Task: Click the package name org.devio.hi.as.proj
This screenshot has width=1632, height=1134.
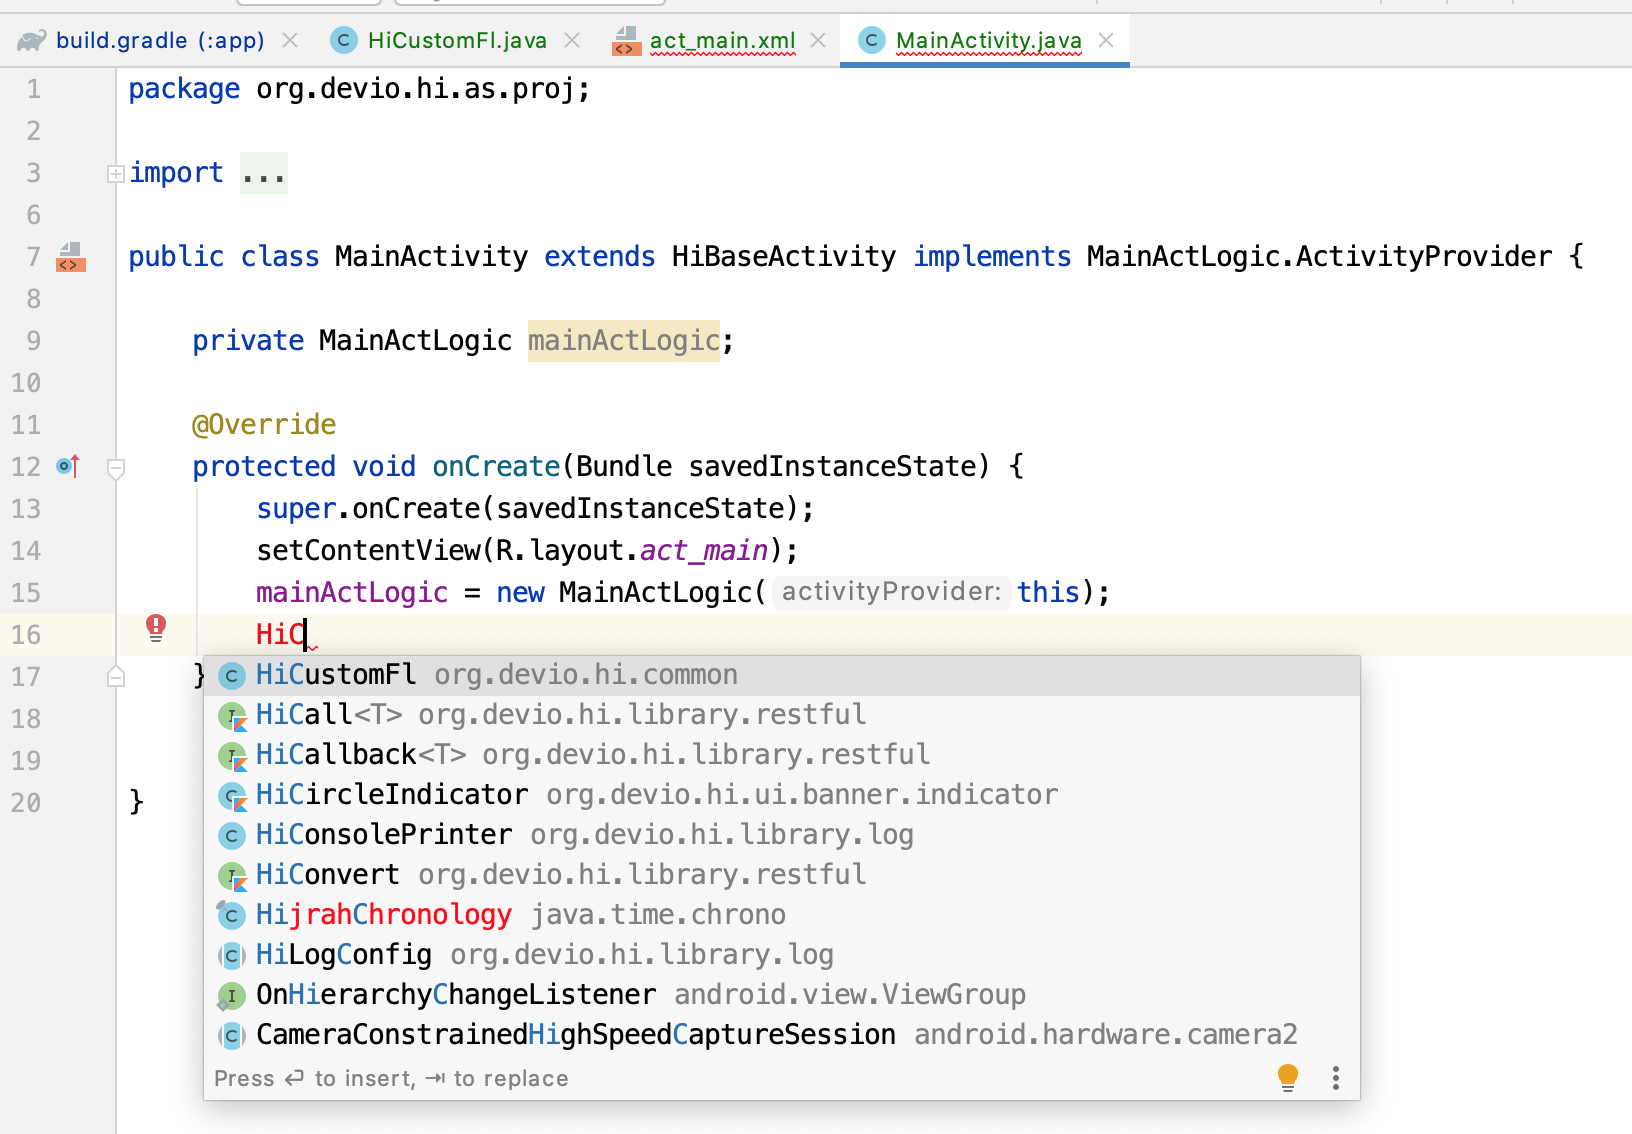Action: (415, 89)
